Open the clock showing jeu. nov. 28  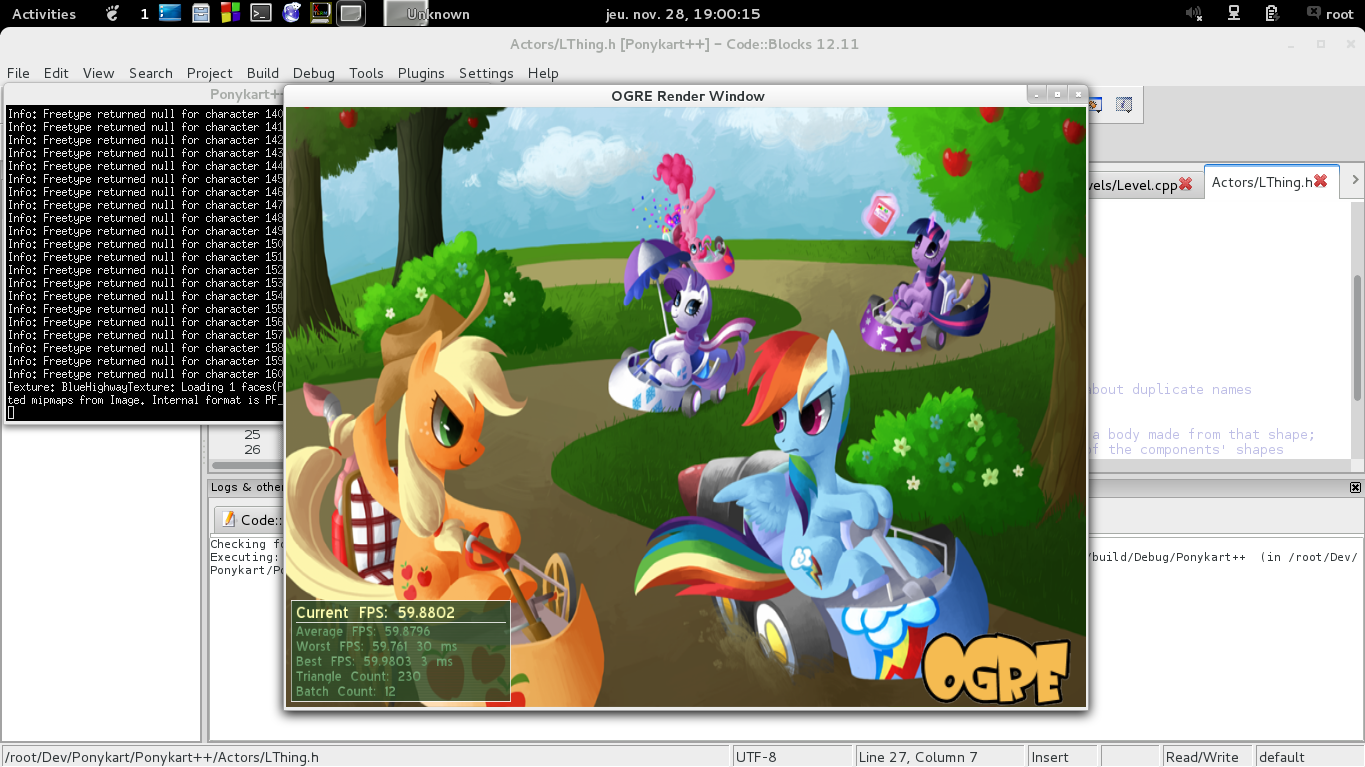pos(683,14)
